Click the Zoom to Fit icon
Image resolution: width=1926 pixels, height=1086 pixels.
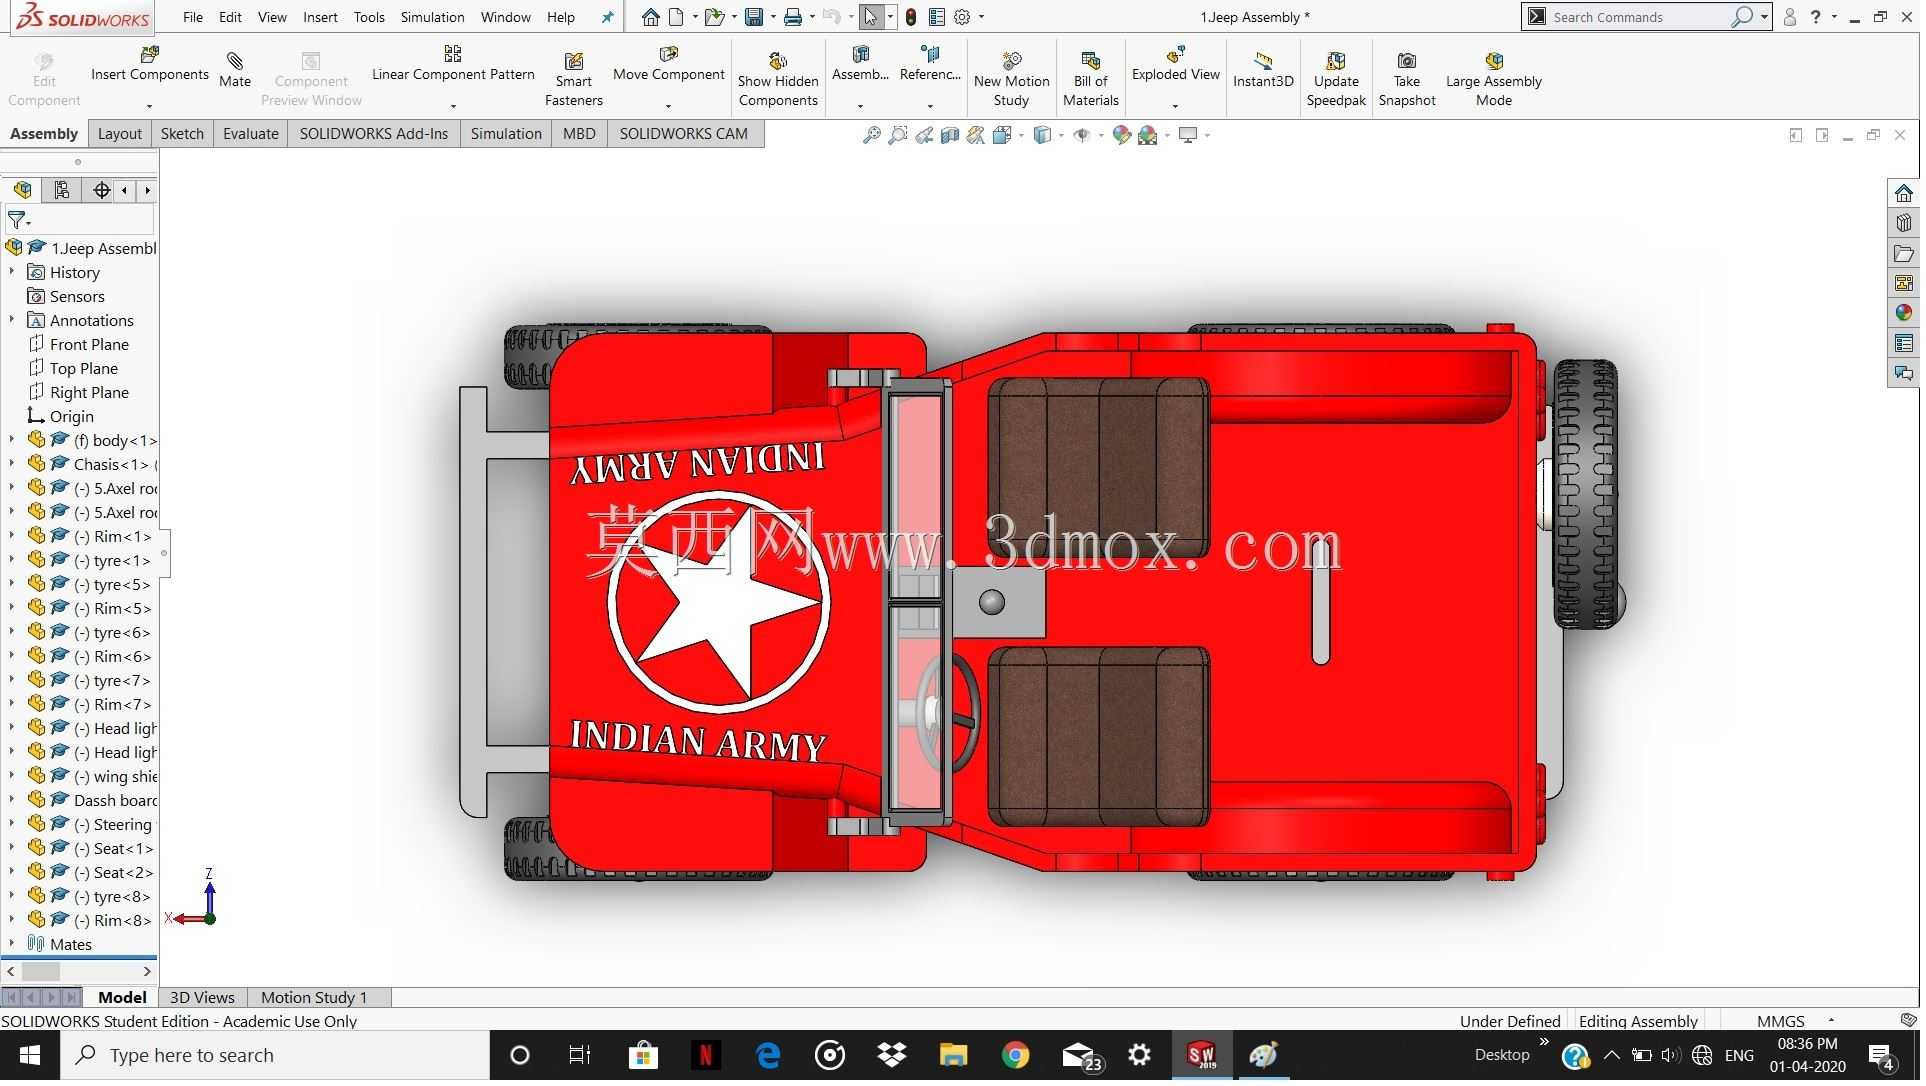tap(872, 135)
